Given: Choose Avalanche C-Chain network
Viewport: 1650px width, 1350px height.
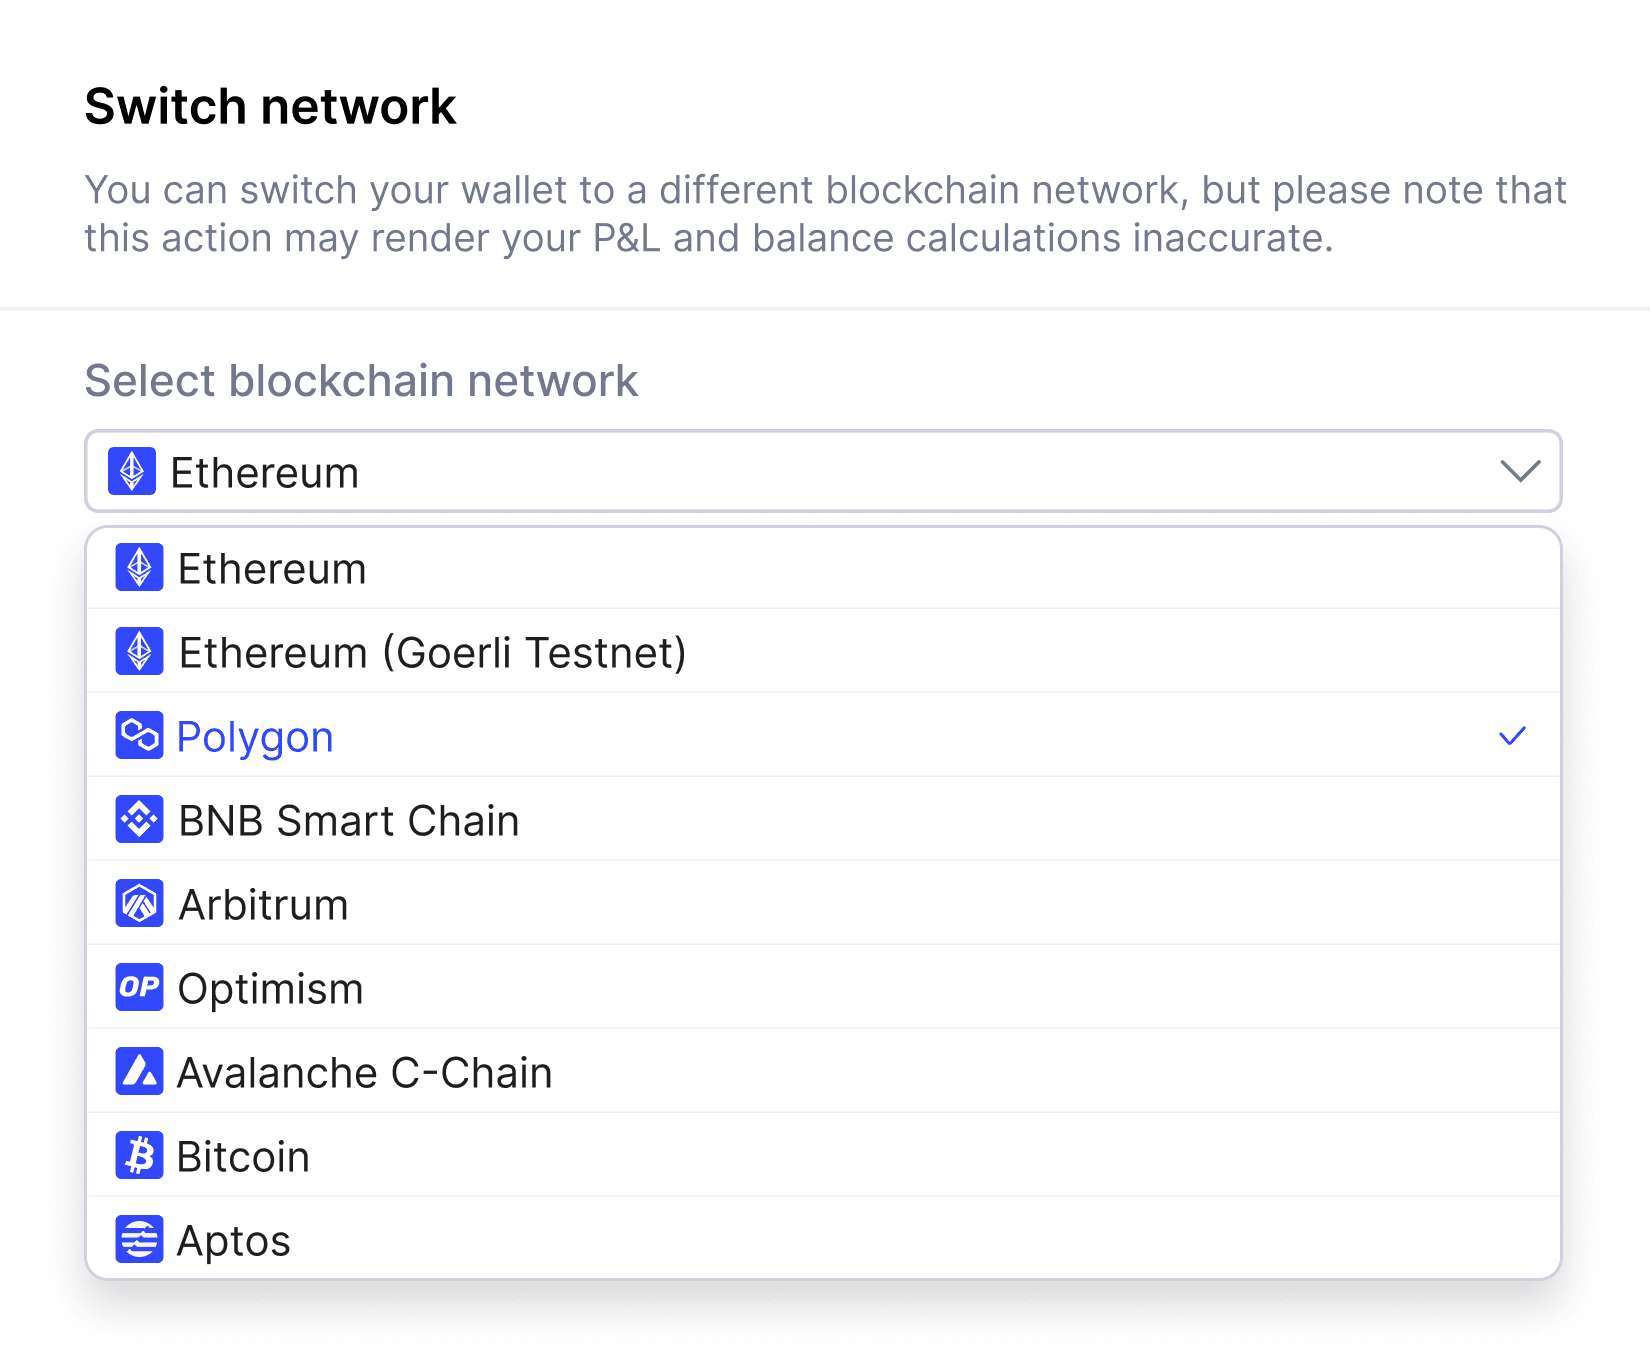Looking at the screenshot, I should (x=823, y=1072).
